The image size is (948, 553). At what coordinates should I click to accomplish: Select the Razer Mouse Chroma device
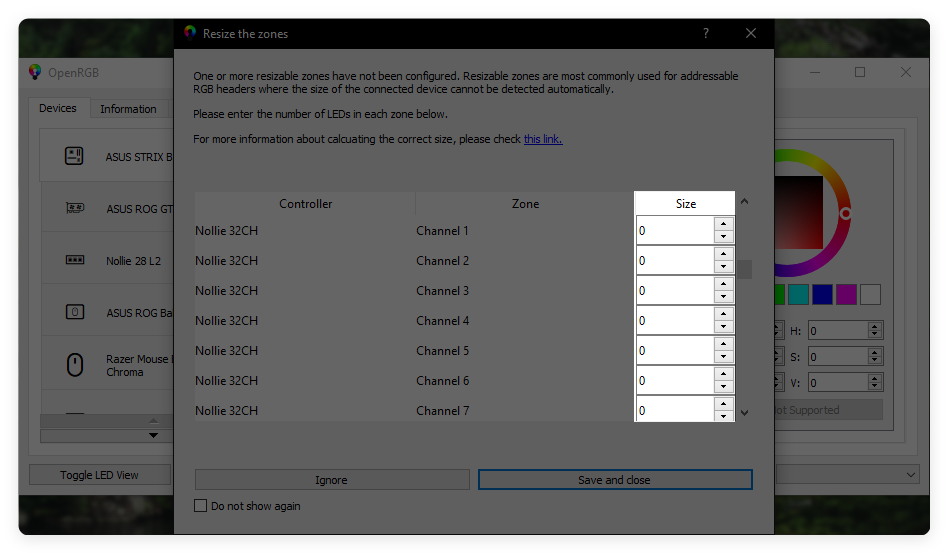(108, 365)
